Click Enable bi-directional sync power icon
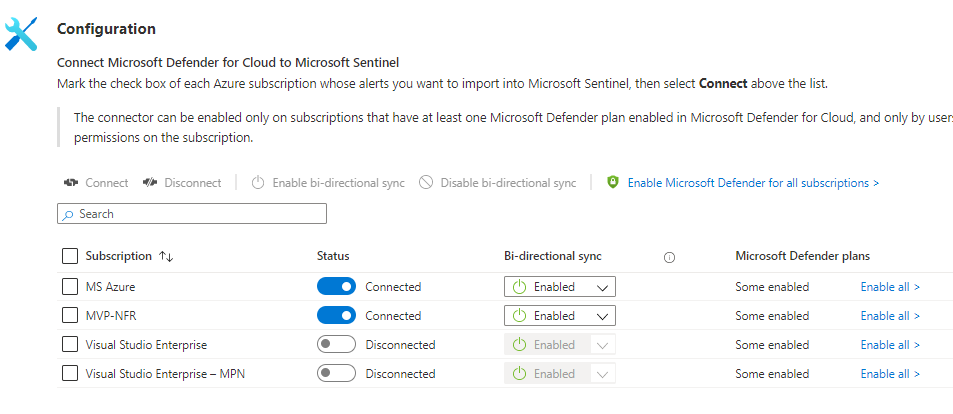Image resolution: width=953 pixels, height=414 pixels. click(x=257, y=183)
